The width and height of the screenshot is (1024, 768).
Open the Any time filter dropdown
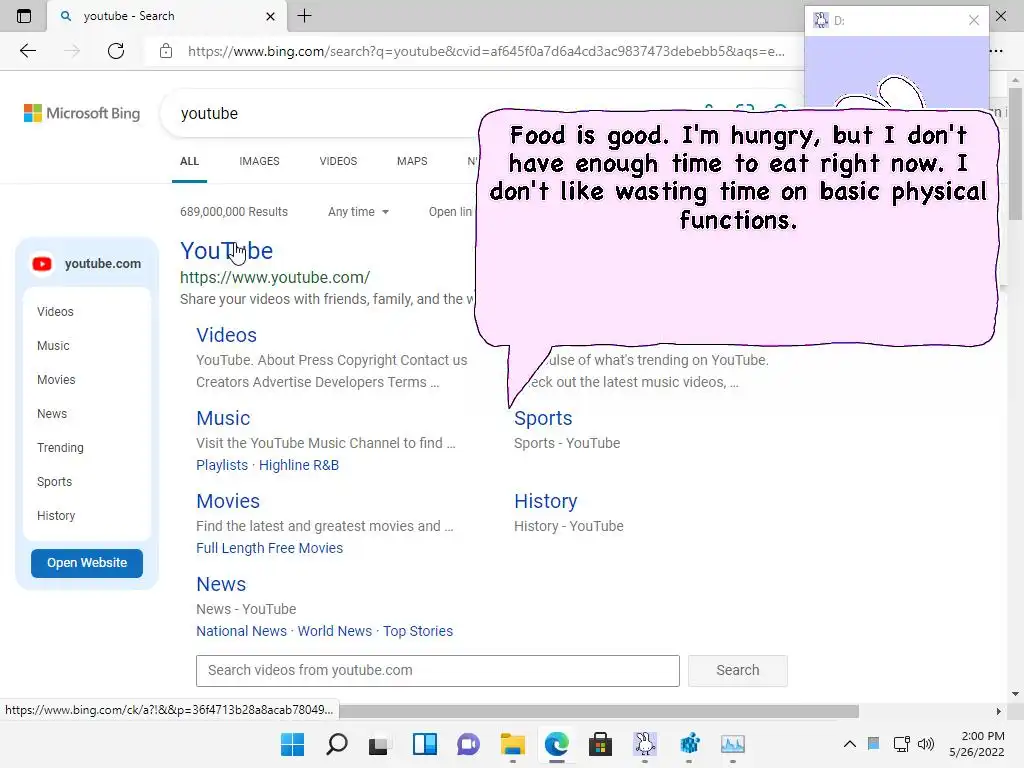[x=358, y=212]
